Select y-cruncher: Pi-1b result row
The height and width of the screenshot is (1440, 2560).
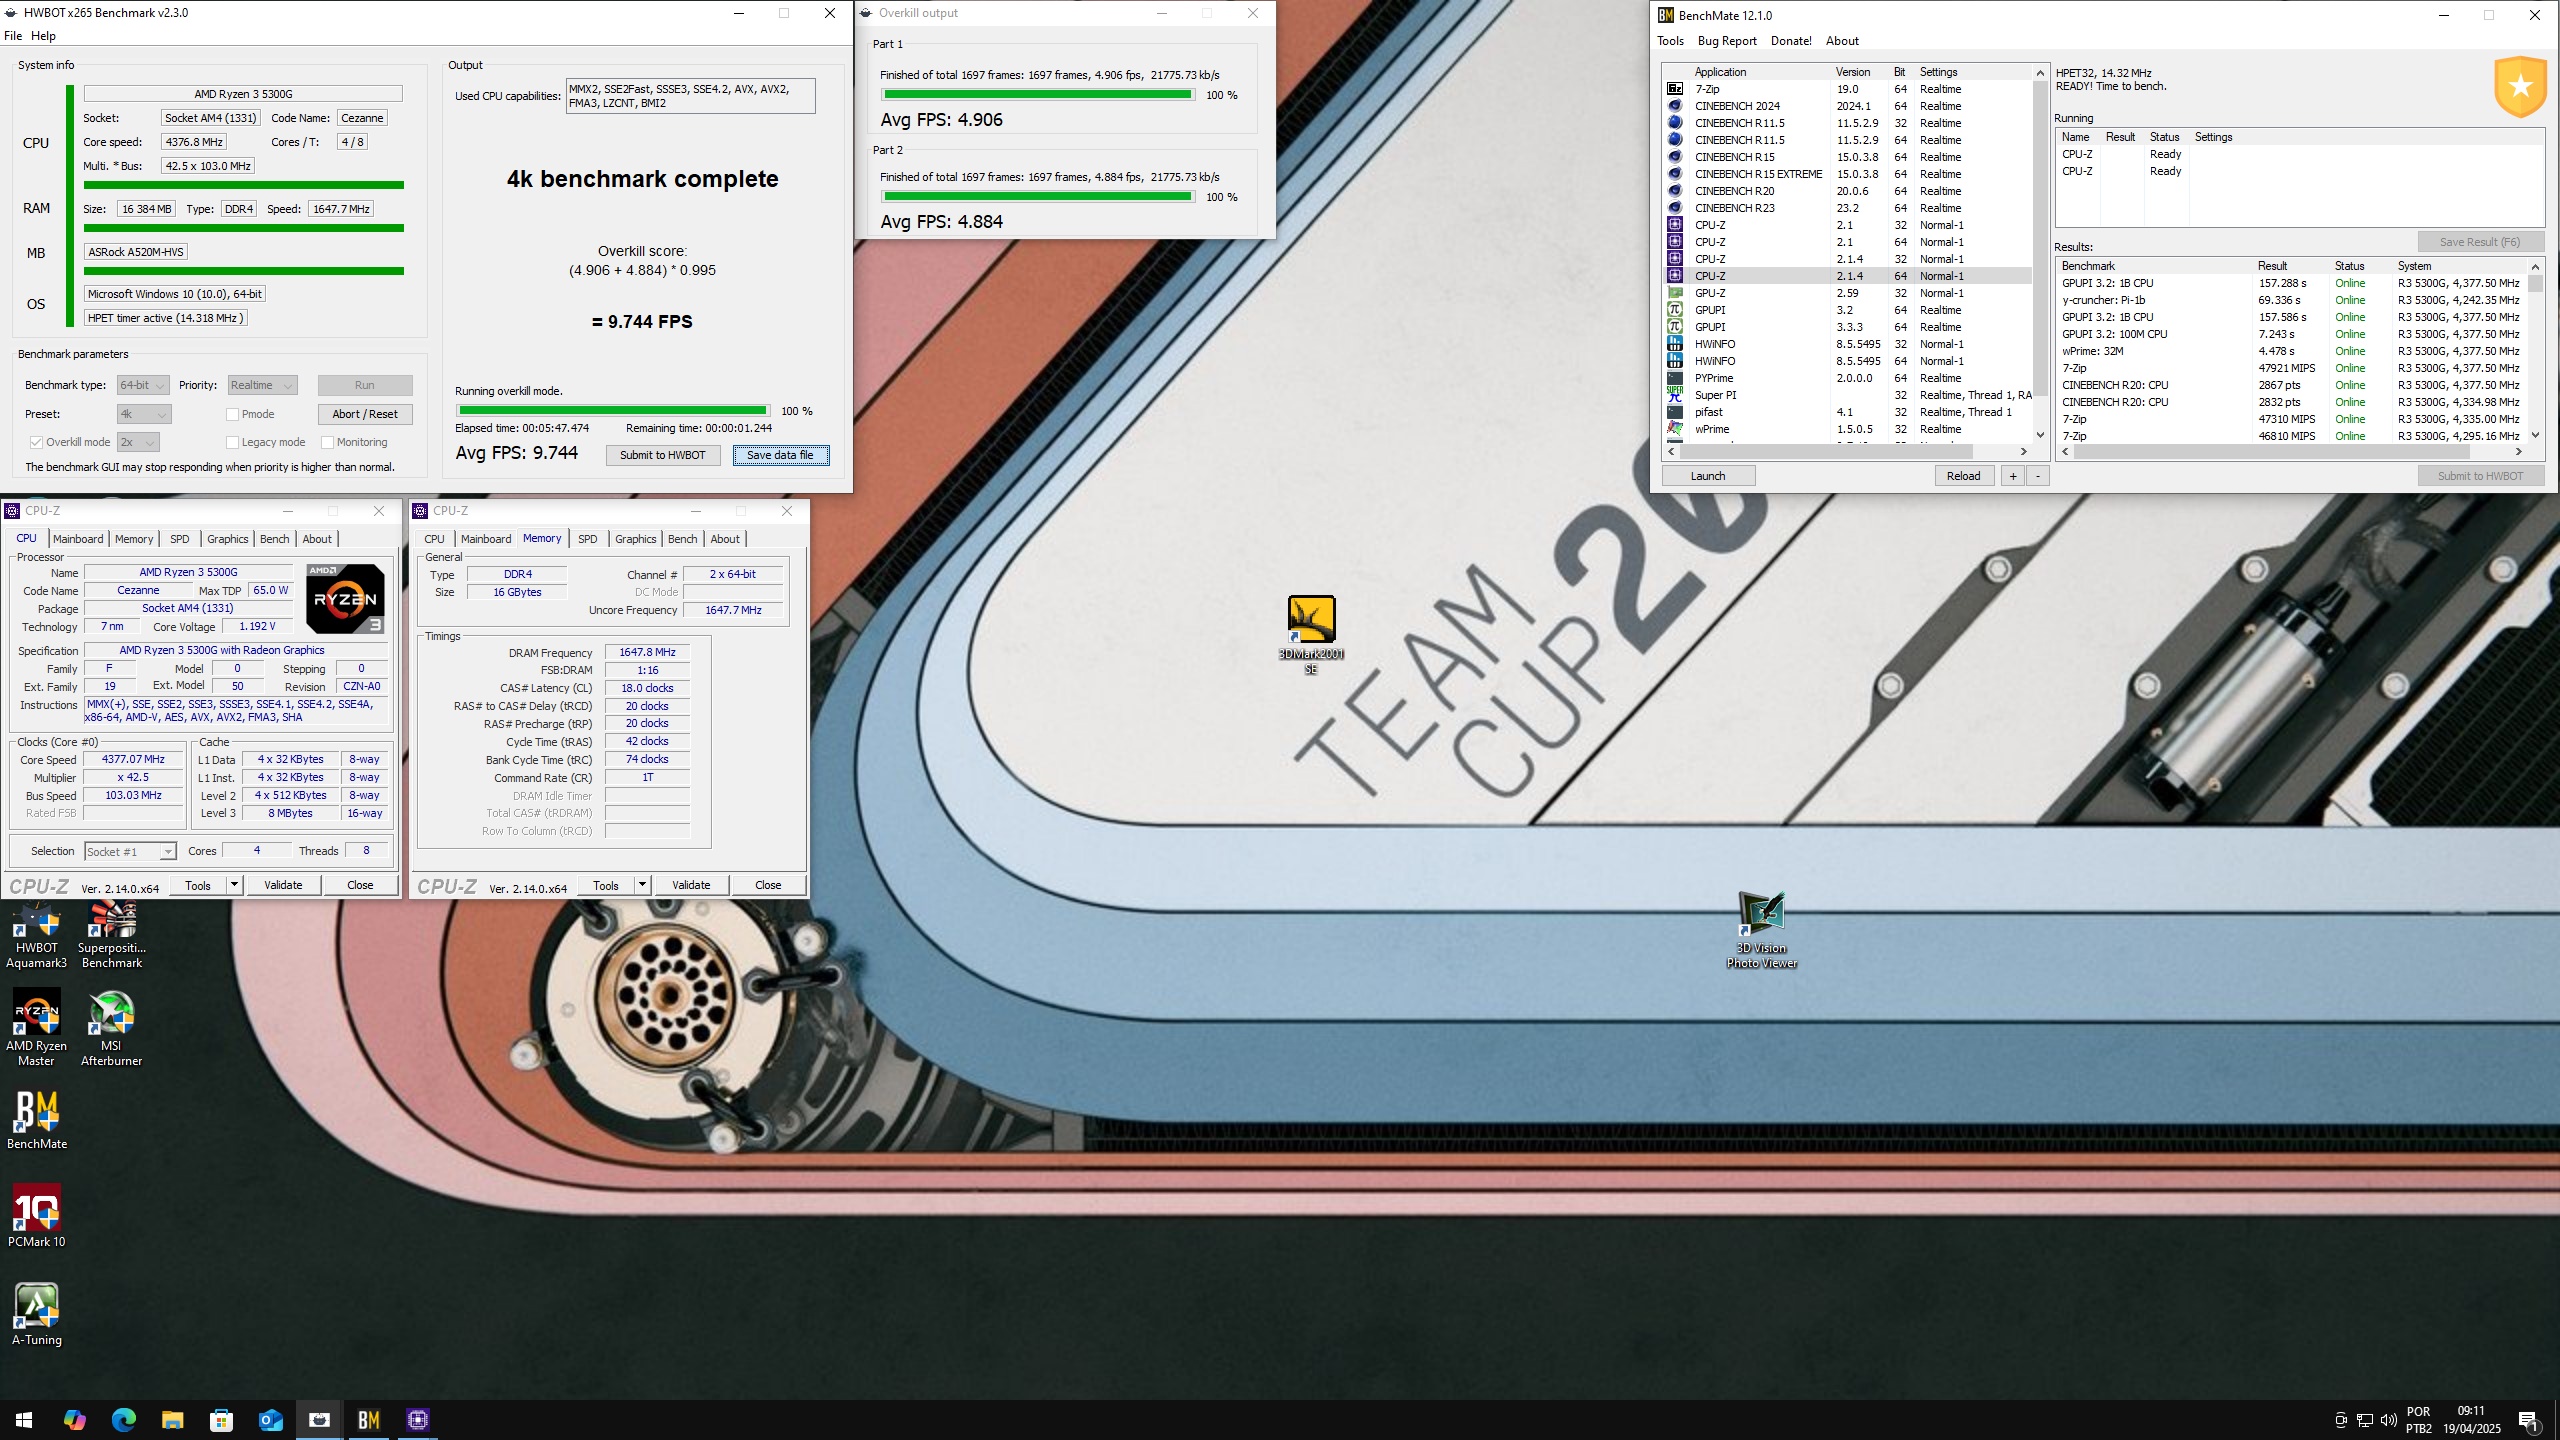(2292, 300)
